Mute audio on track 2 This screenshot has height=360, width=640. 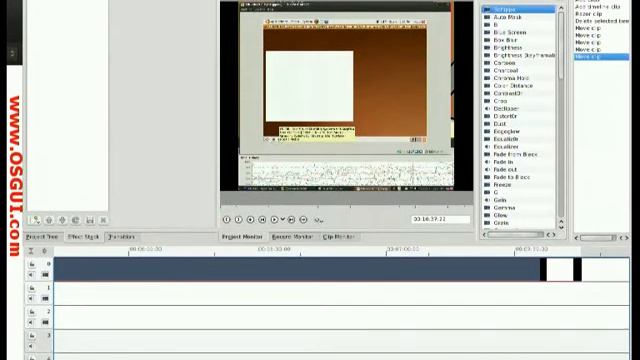[31, 322]
